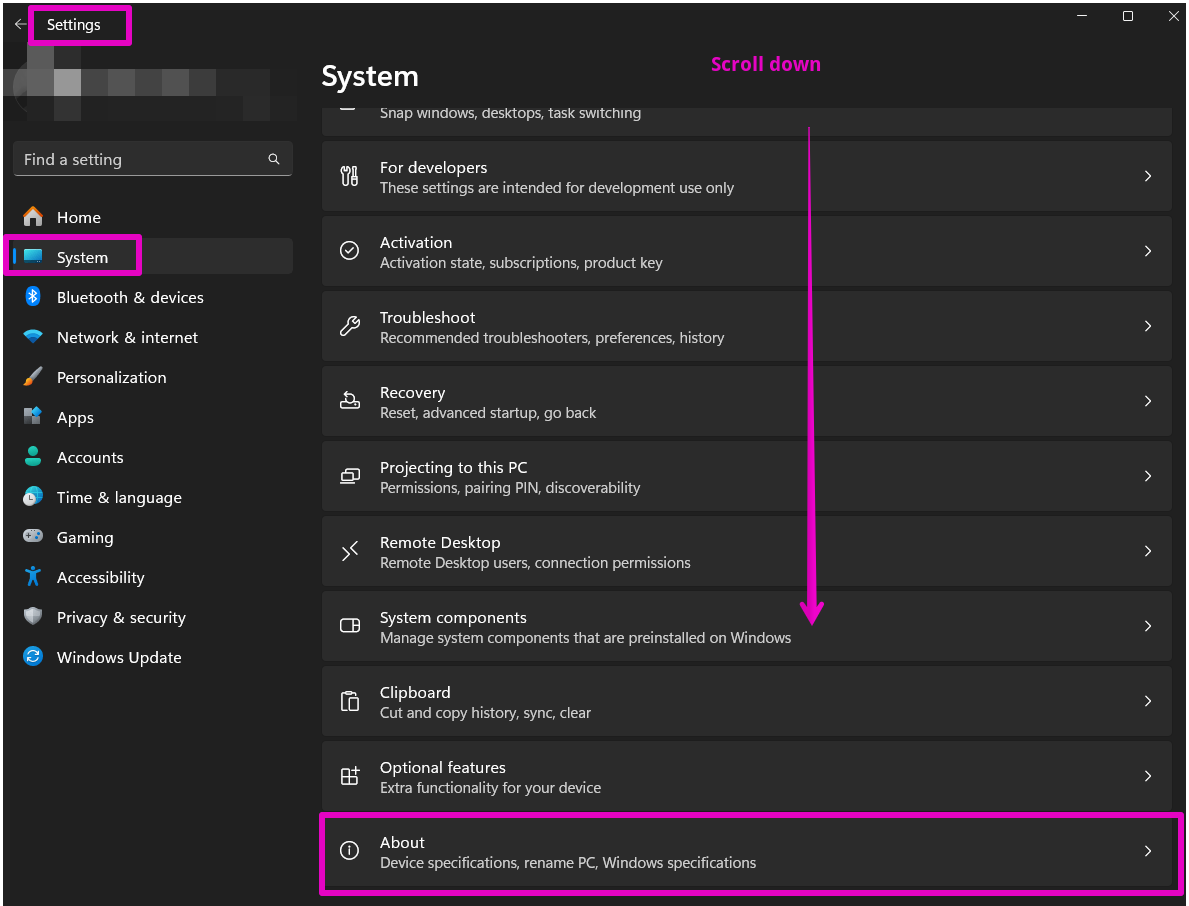The image size is (1189, 906).
Task: Click the Recovery title text
Action: point(413,393)
